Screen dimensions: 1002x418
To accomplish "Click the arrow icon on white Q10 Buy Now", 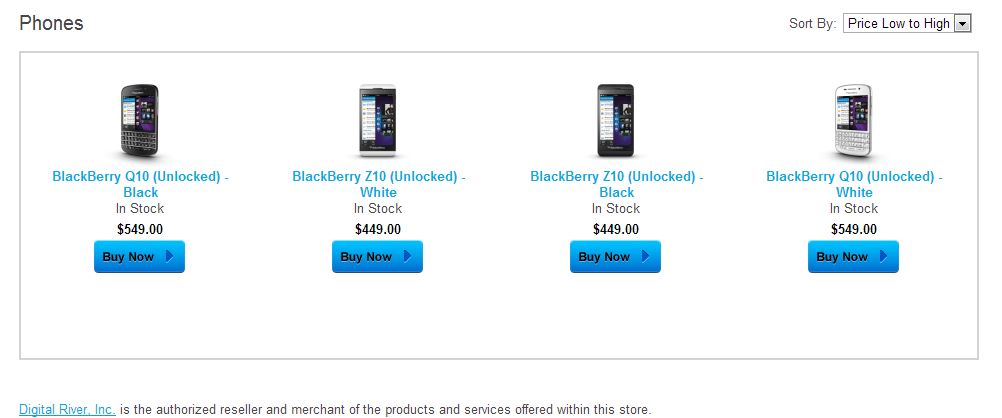I will coord(884,257).
